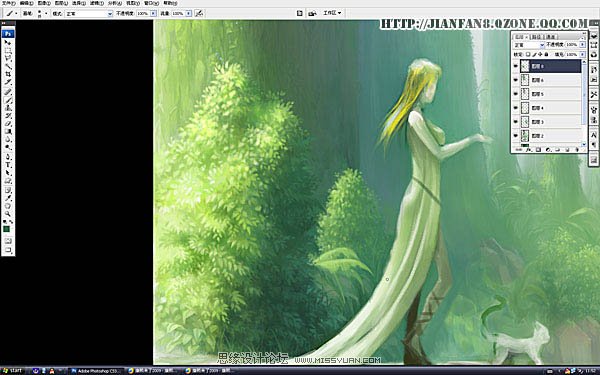Hide layer 3 with eye icon
The image size is (600, 375).
516,122
